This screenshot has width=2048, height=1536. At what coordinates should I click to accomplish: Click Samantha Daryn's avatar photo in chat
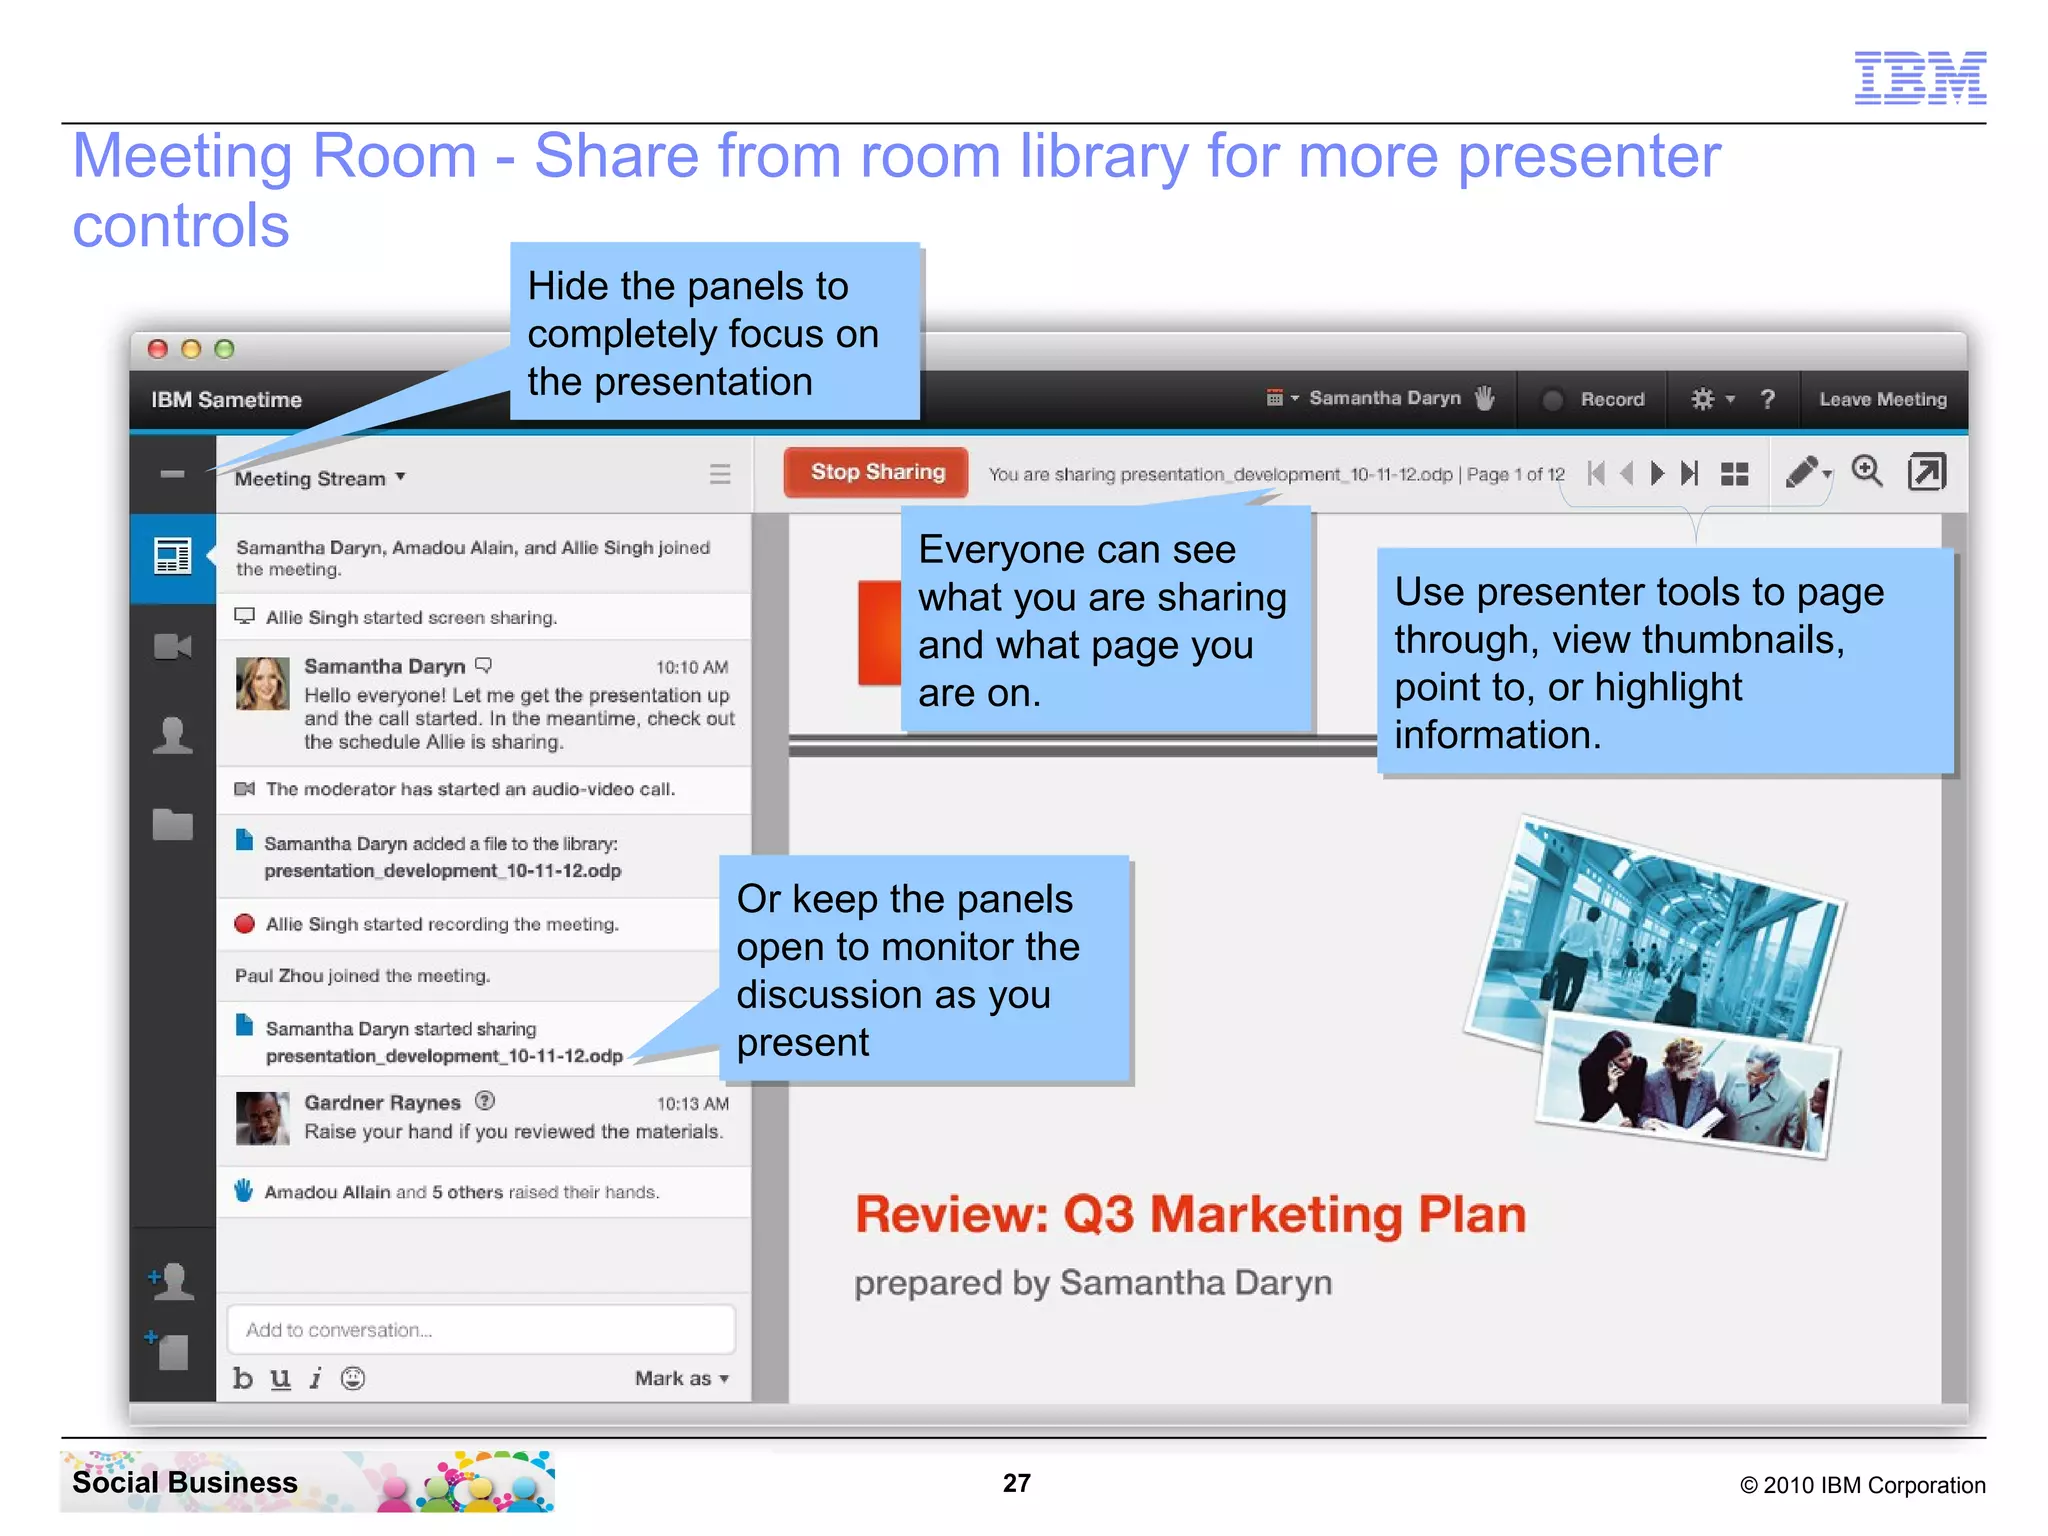coord(263,683)
